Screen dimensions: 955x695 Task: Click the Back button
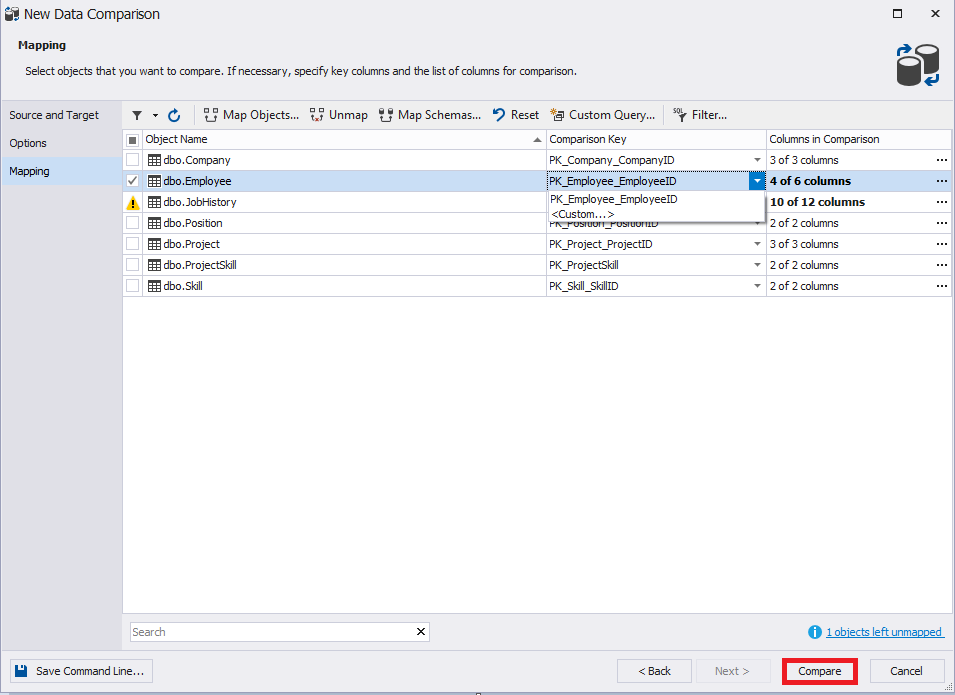tap(654, 671)
